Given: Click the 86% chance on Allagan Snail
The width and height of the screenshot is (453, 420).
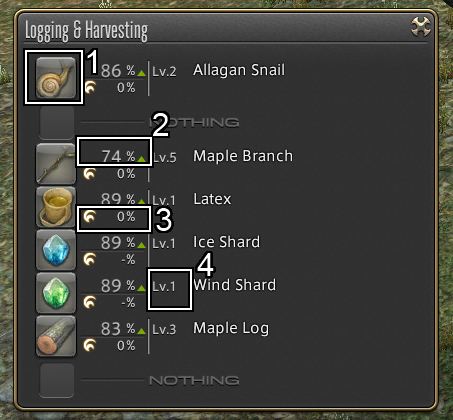Looking at the screenshot, I should (x=118, y=71).
